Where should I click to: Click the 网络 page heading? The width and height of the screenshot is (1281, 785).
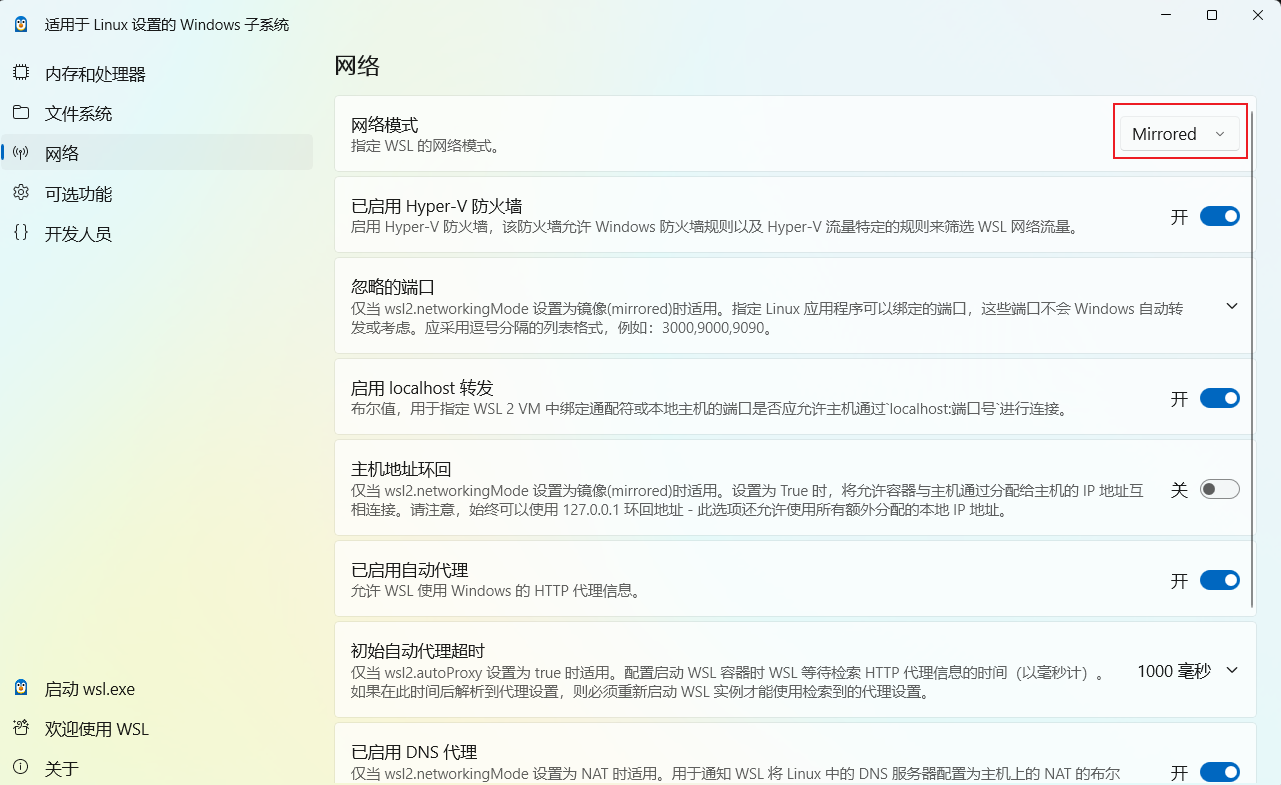tap(357, 67)
